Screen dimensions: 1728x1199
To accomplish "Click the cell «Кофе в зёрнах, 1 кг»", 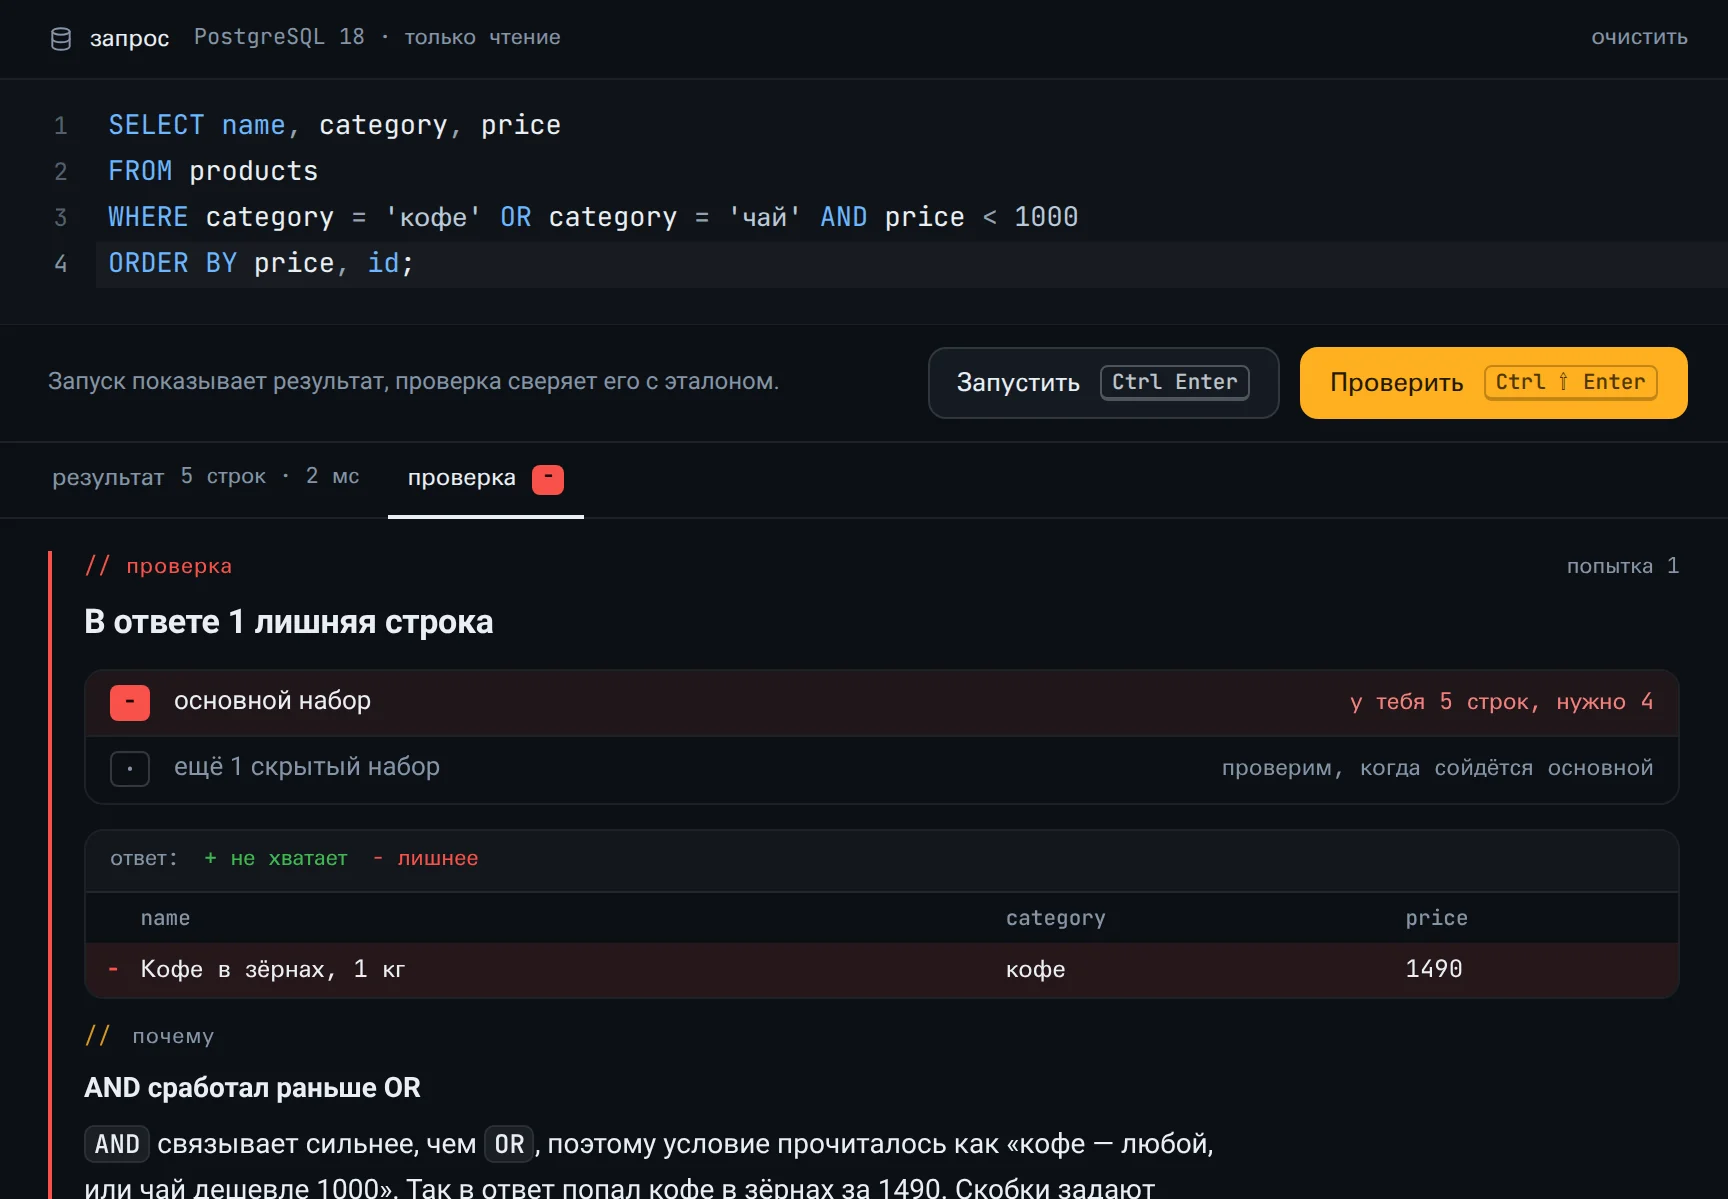I will [x=273, y=969].
